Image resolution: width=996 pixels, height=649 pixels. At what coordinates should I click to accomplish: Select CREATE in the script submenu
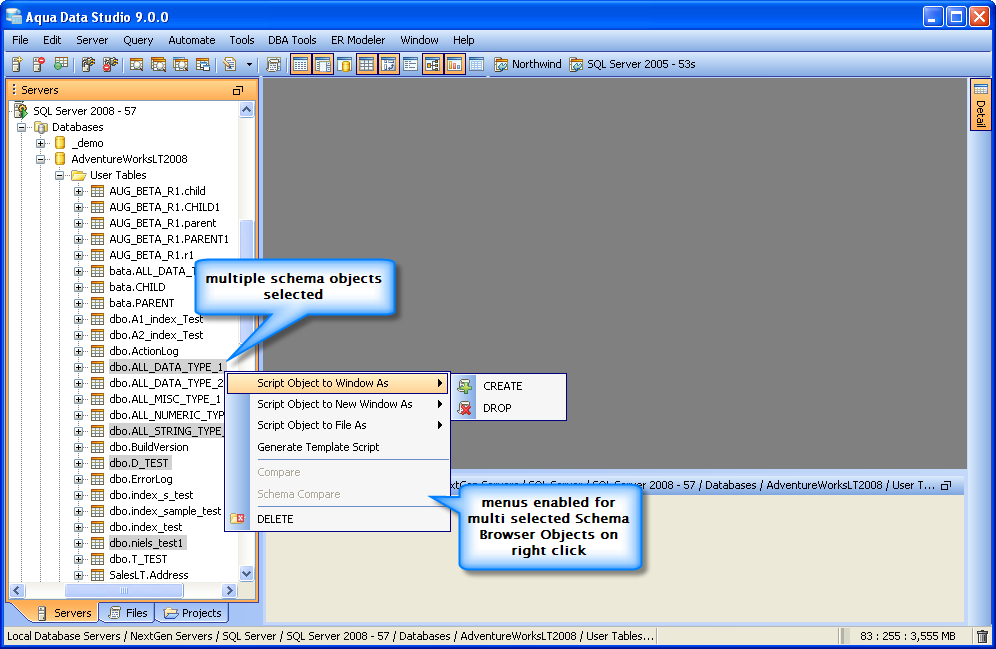pos(509,386)
